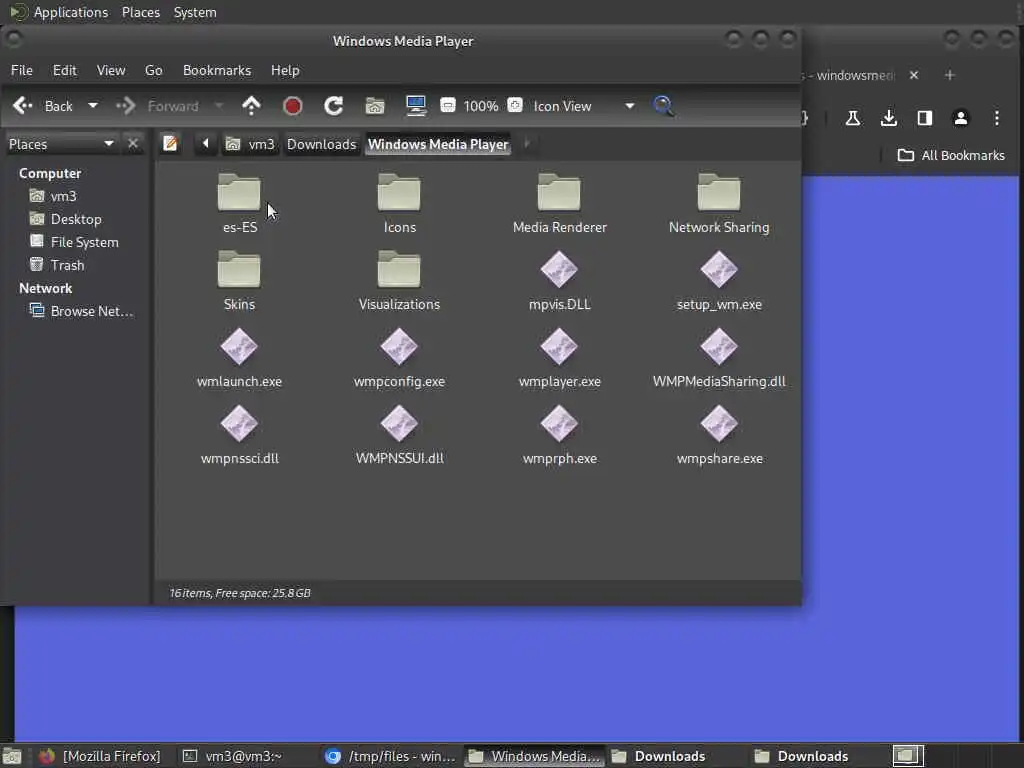This screenshot has width=1024, height=768.
Task: Select the wmplayer.exe file
Action: click(559, 357)
